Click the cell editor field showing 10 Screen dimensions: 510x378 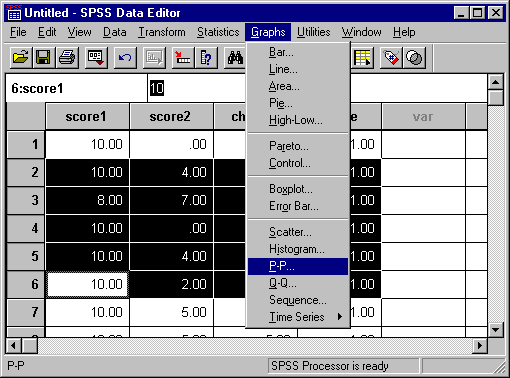(x=196, y=88)
